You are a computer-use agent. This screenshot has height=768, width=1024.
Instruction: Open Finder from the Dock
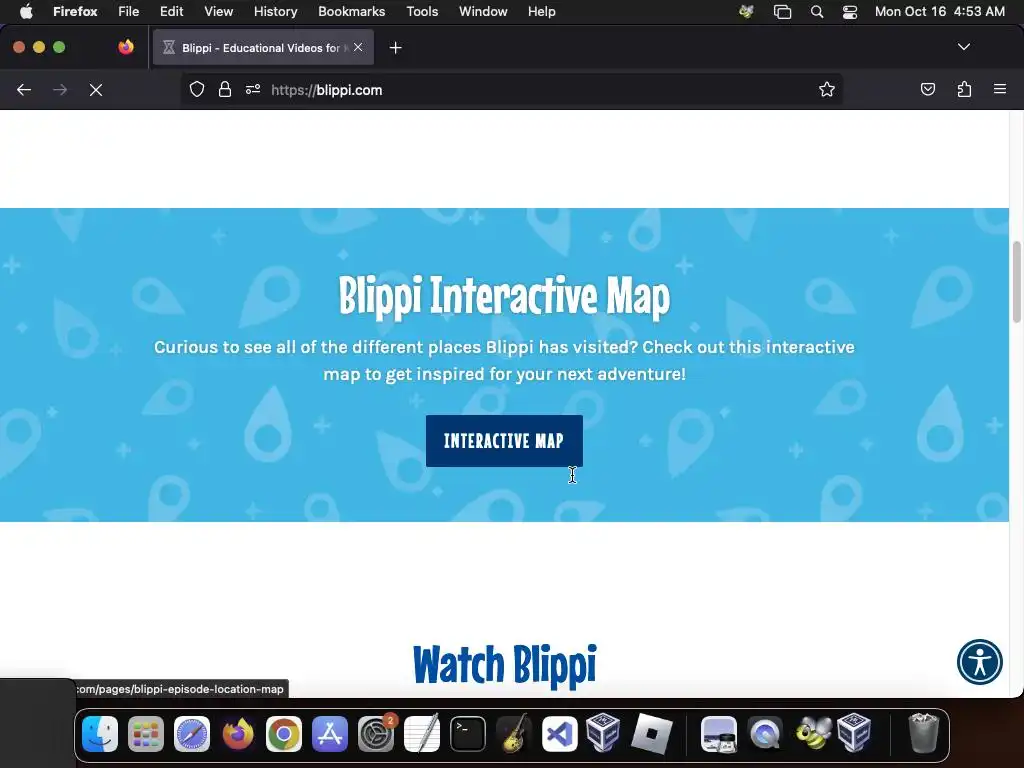[100, 734]
